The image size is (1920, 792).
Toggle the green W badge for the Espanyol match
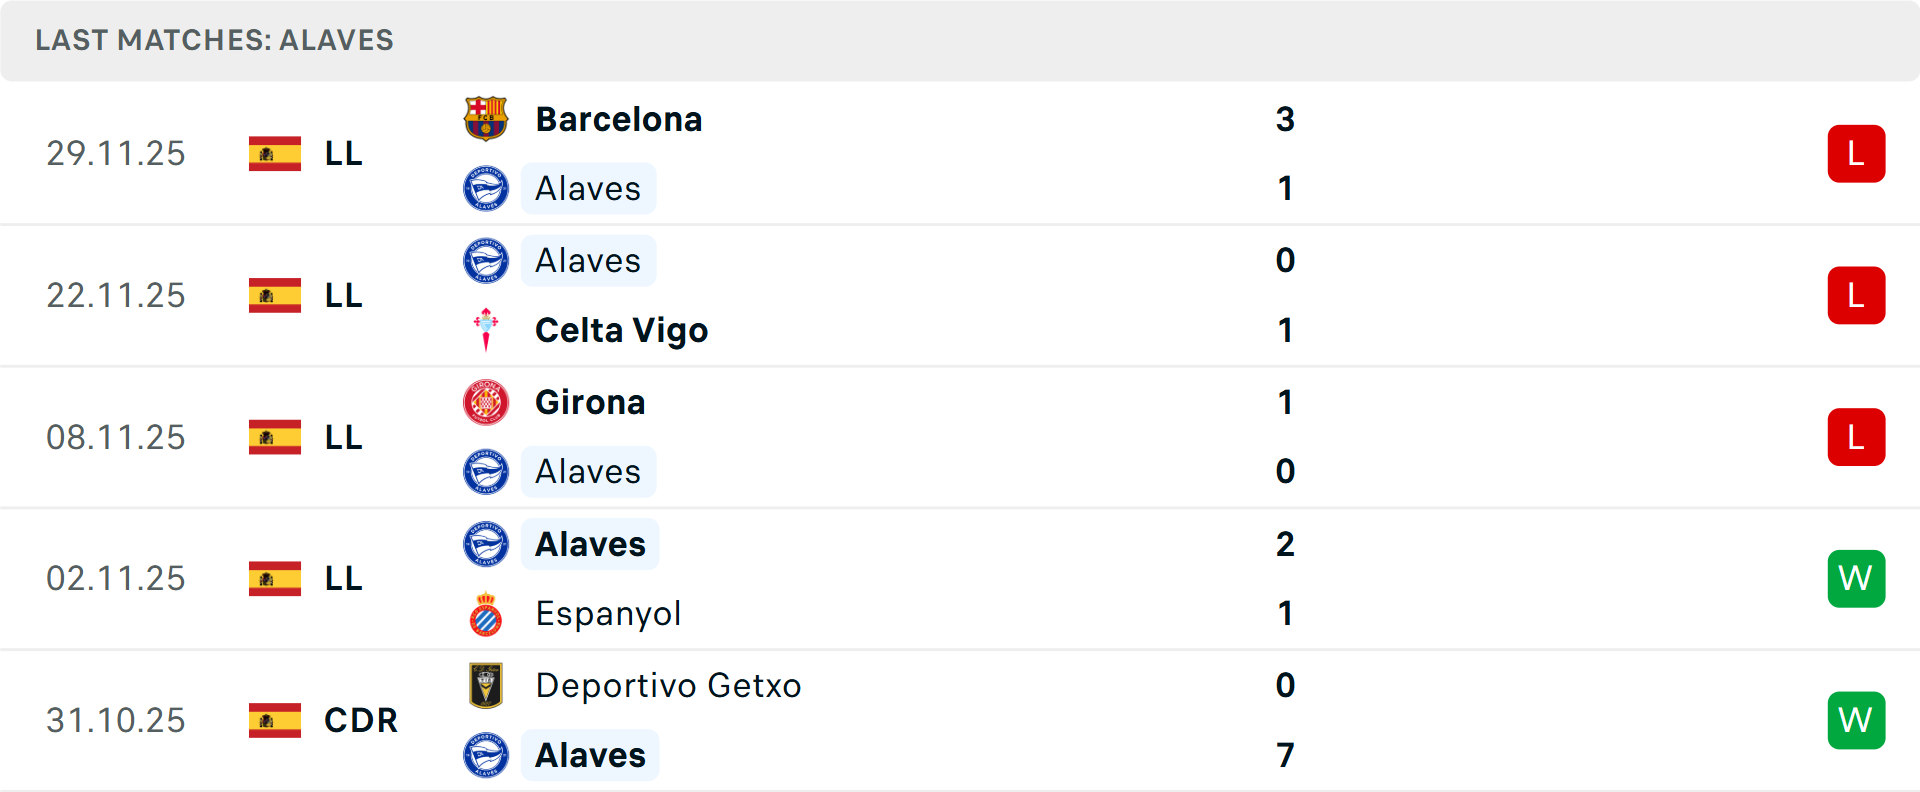[1857, 578]
